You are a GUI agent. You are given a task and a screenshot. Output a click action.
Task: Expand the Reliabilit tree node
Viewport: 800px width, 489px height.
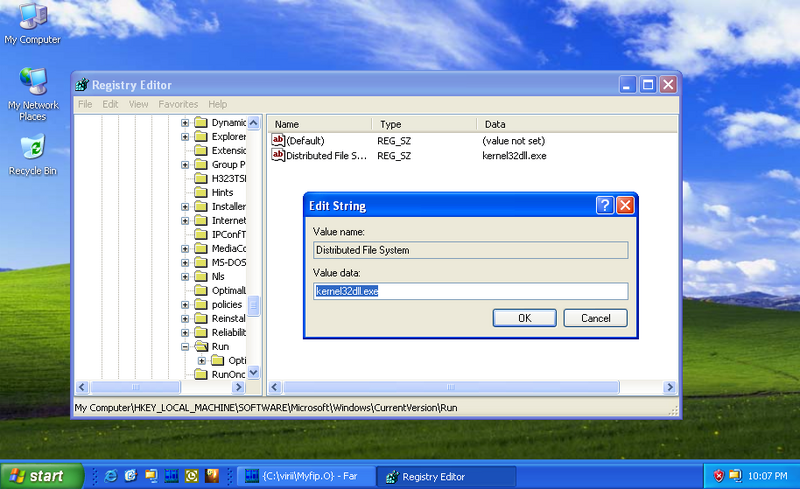[x=185, y=332]
